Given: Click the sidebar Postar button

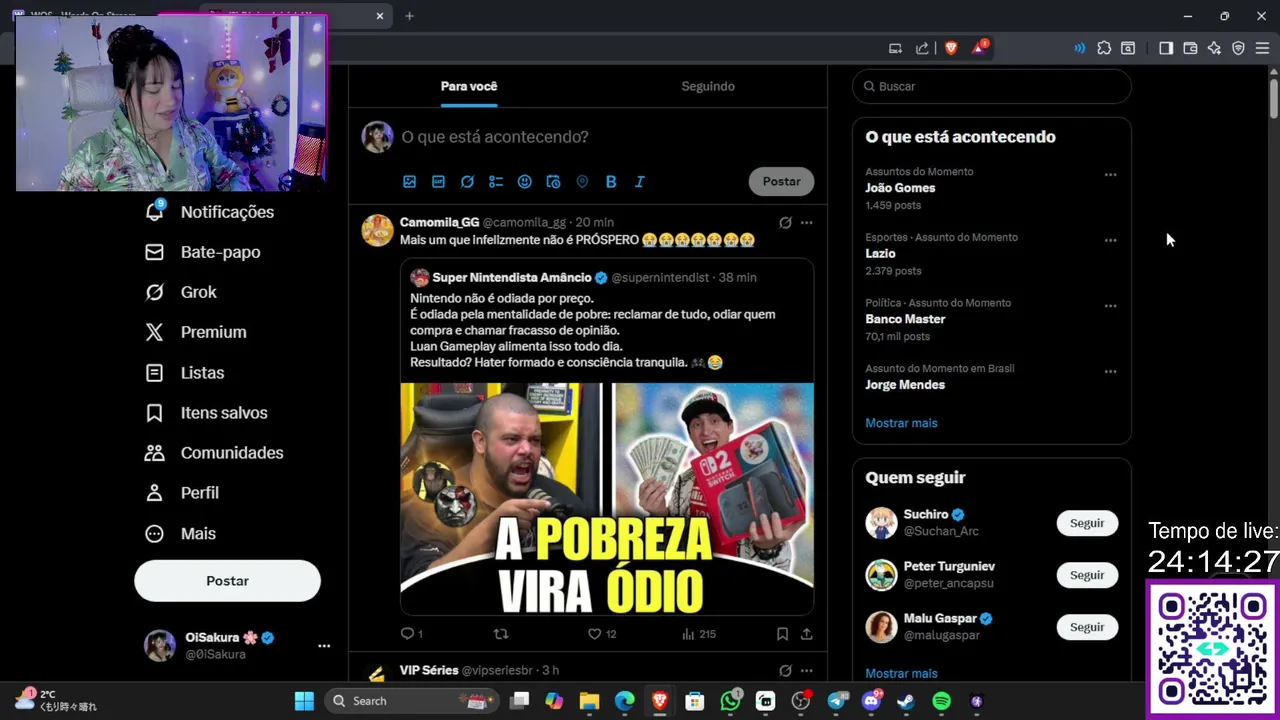Looking at the screenshot, I should 227,581.
